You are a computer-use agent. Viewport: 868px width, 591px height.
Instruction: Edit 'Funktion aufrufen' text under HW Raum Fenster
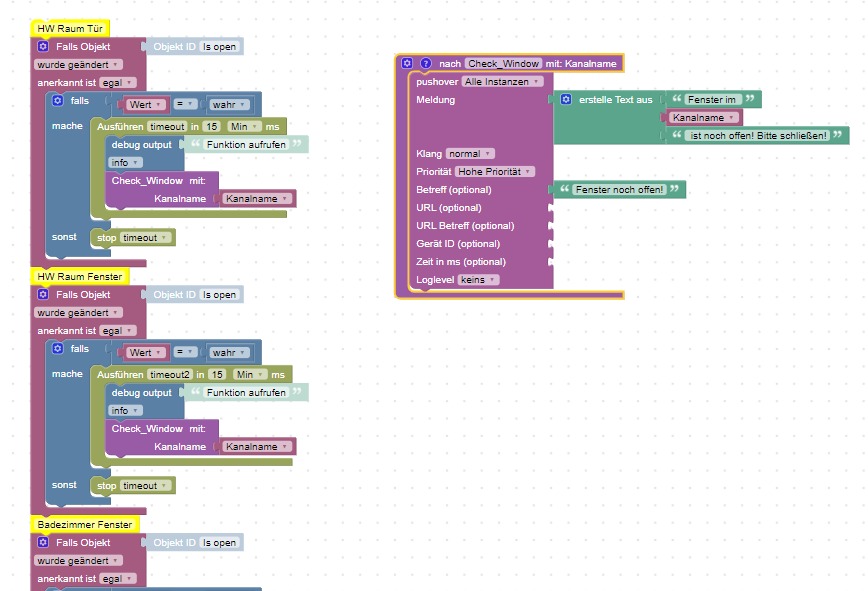(246, 392)
